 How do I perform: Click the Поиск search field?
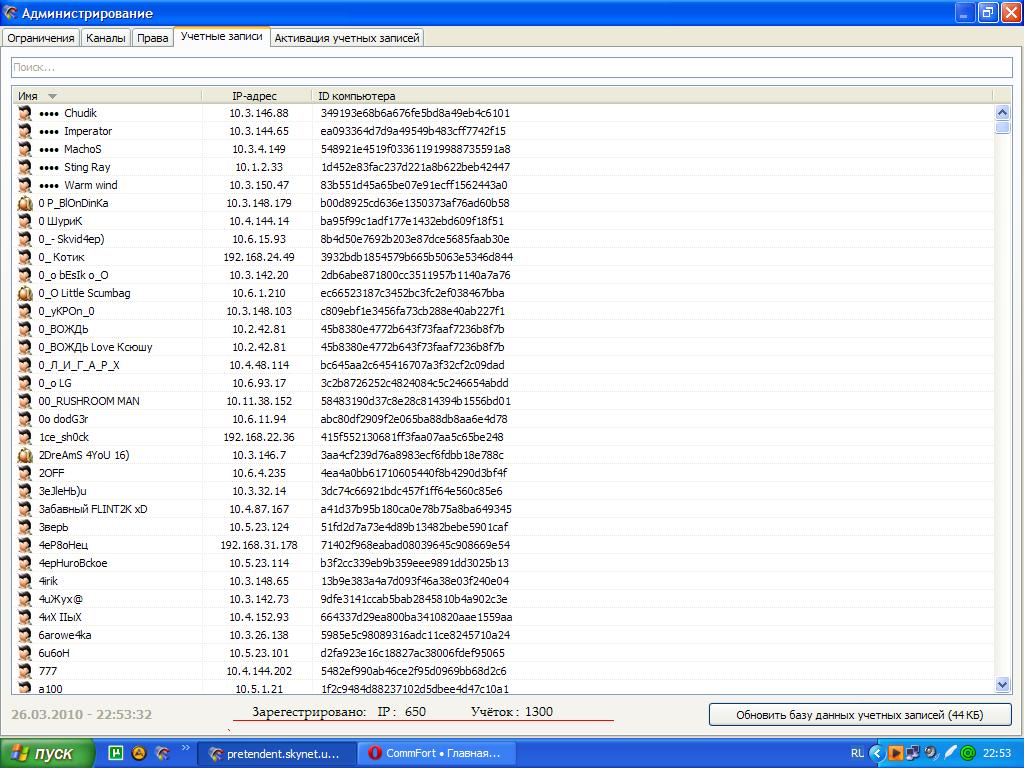pos(511,67)
